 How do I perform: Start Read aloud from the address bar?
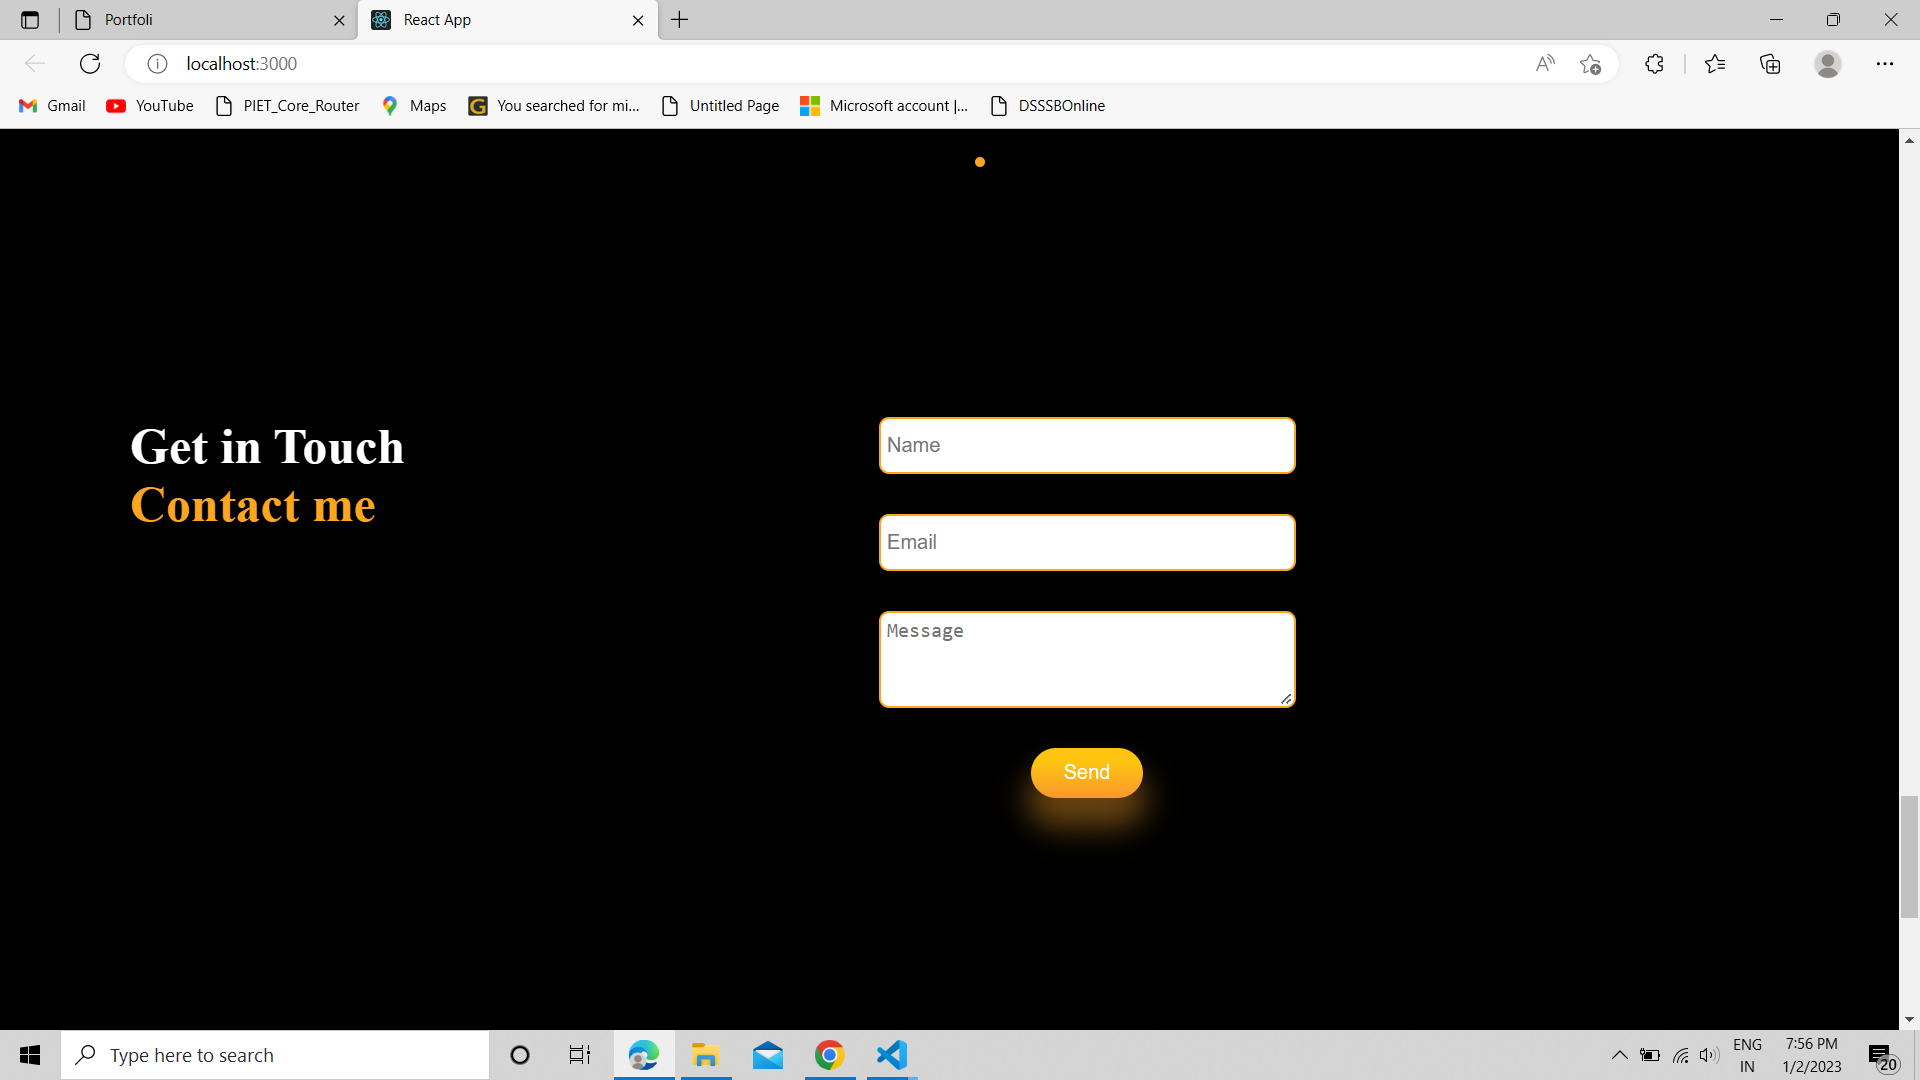click(1545, 63)
